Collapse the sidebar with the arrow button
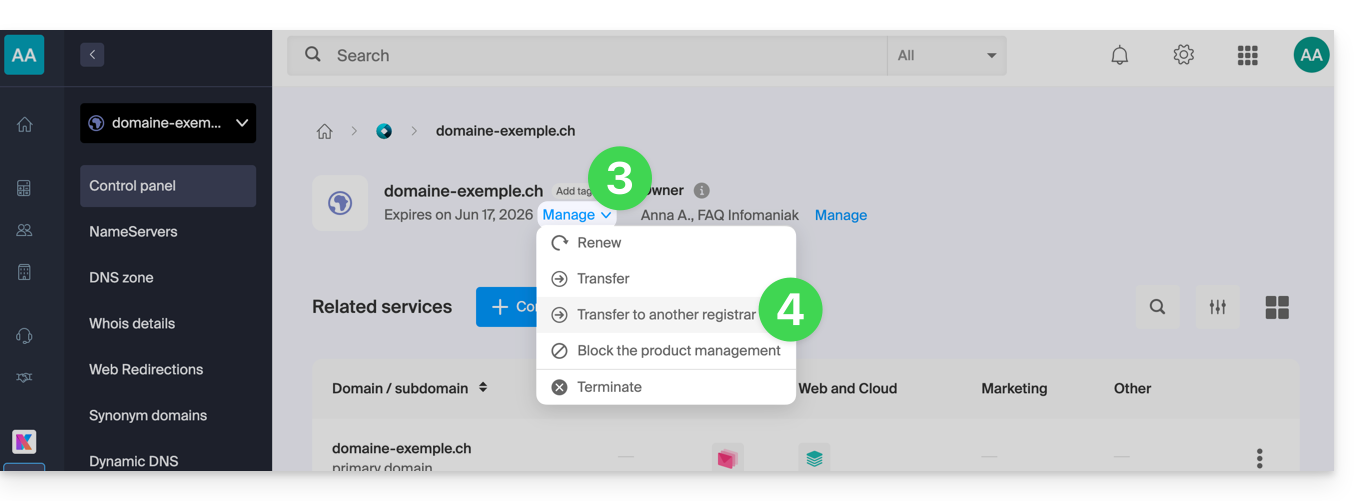Screen dimensions: 1364x501 point(92,55)
